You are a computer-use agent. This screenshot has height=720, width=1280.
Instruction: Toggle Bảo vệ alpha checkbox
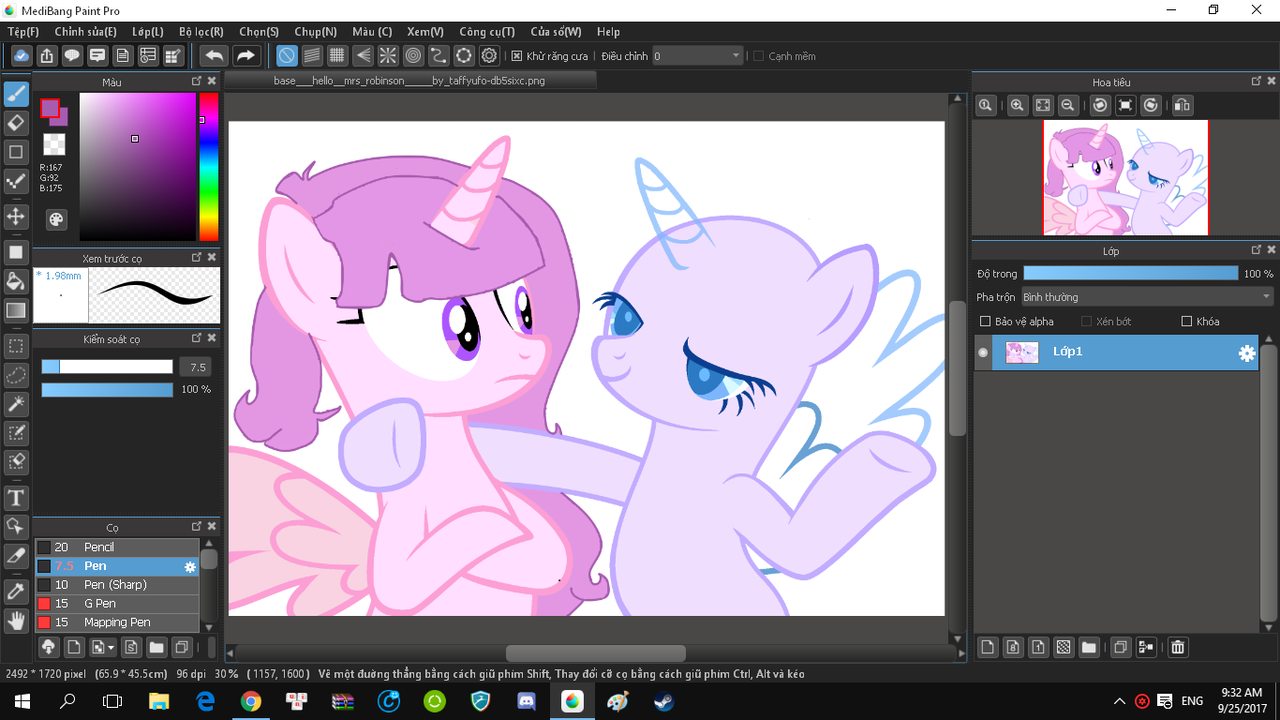coord(986,321)
